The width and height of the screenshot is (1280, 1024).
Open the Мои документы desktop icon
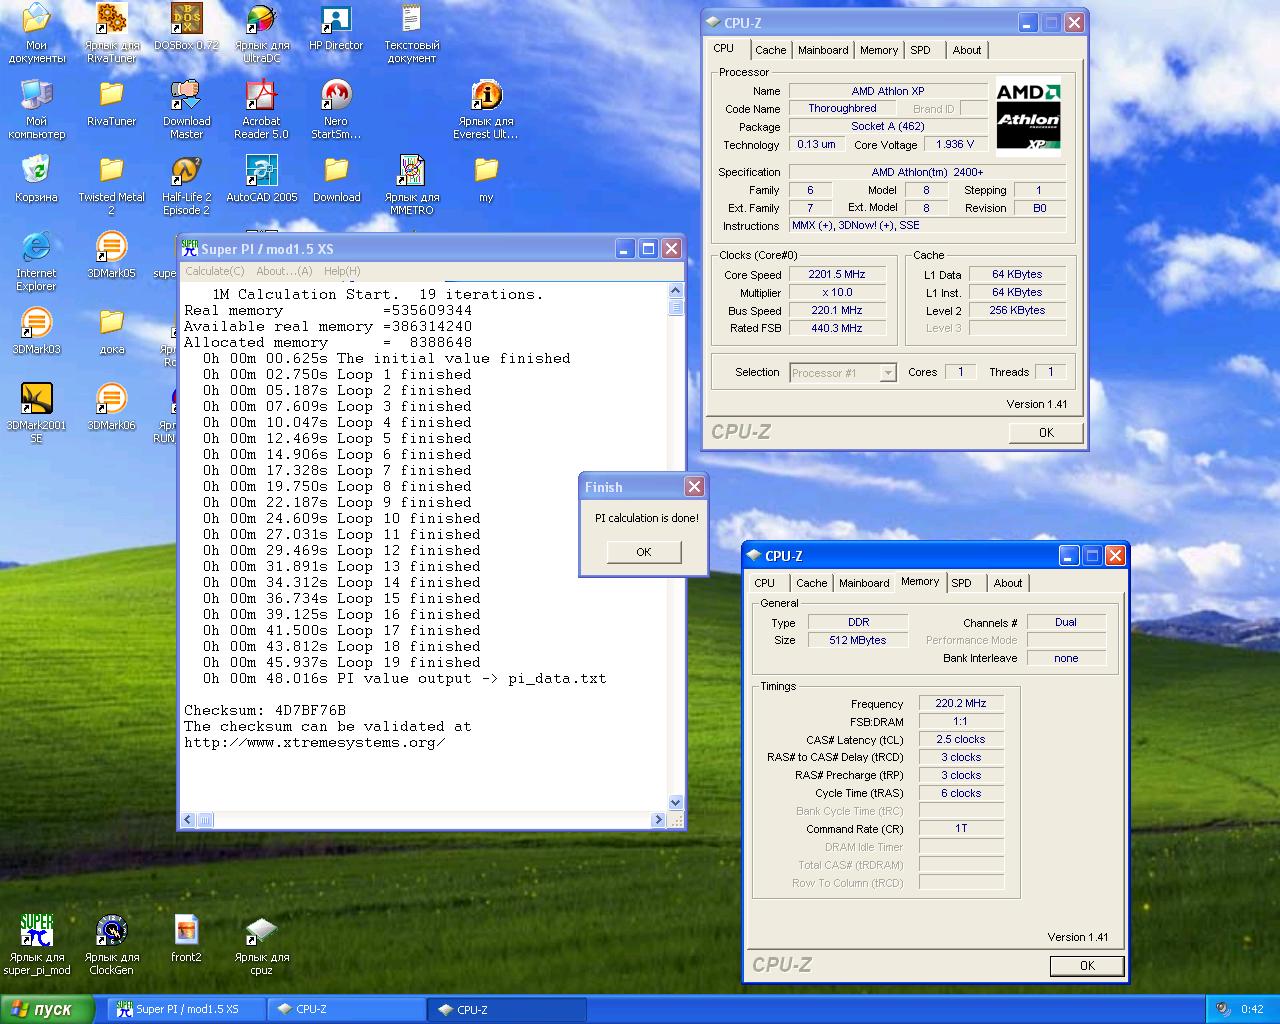click(x=36, y=19)
